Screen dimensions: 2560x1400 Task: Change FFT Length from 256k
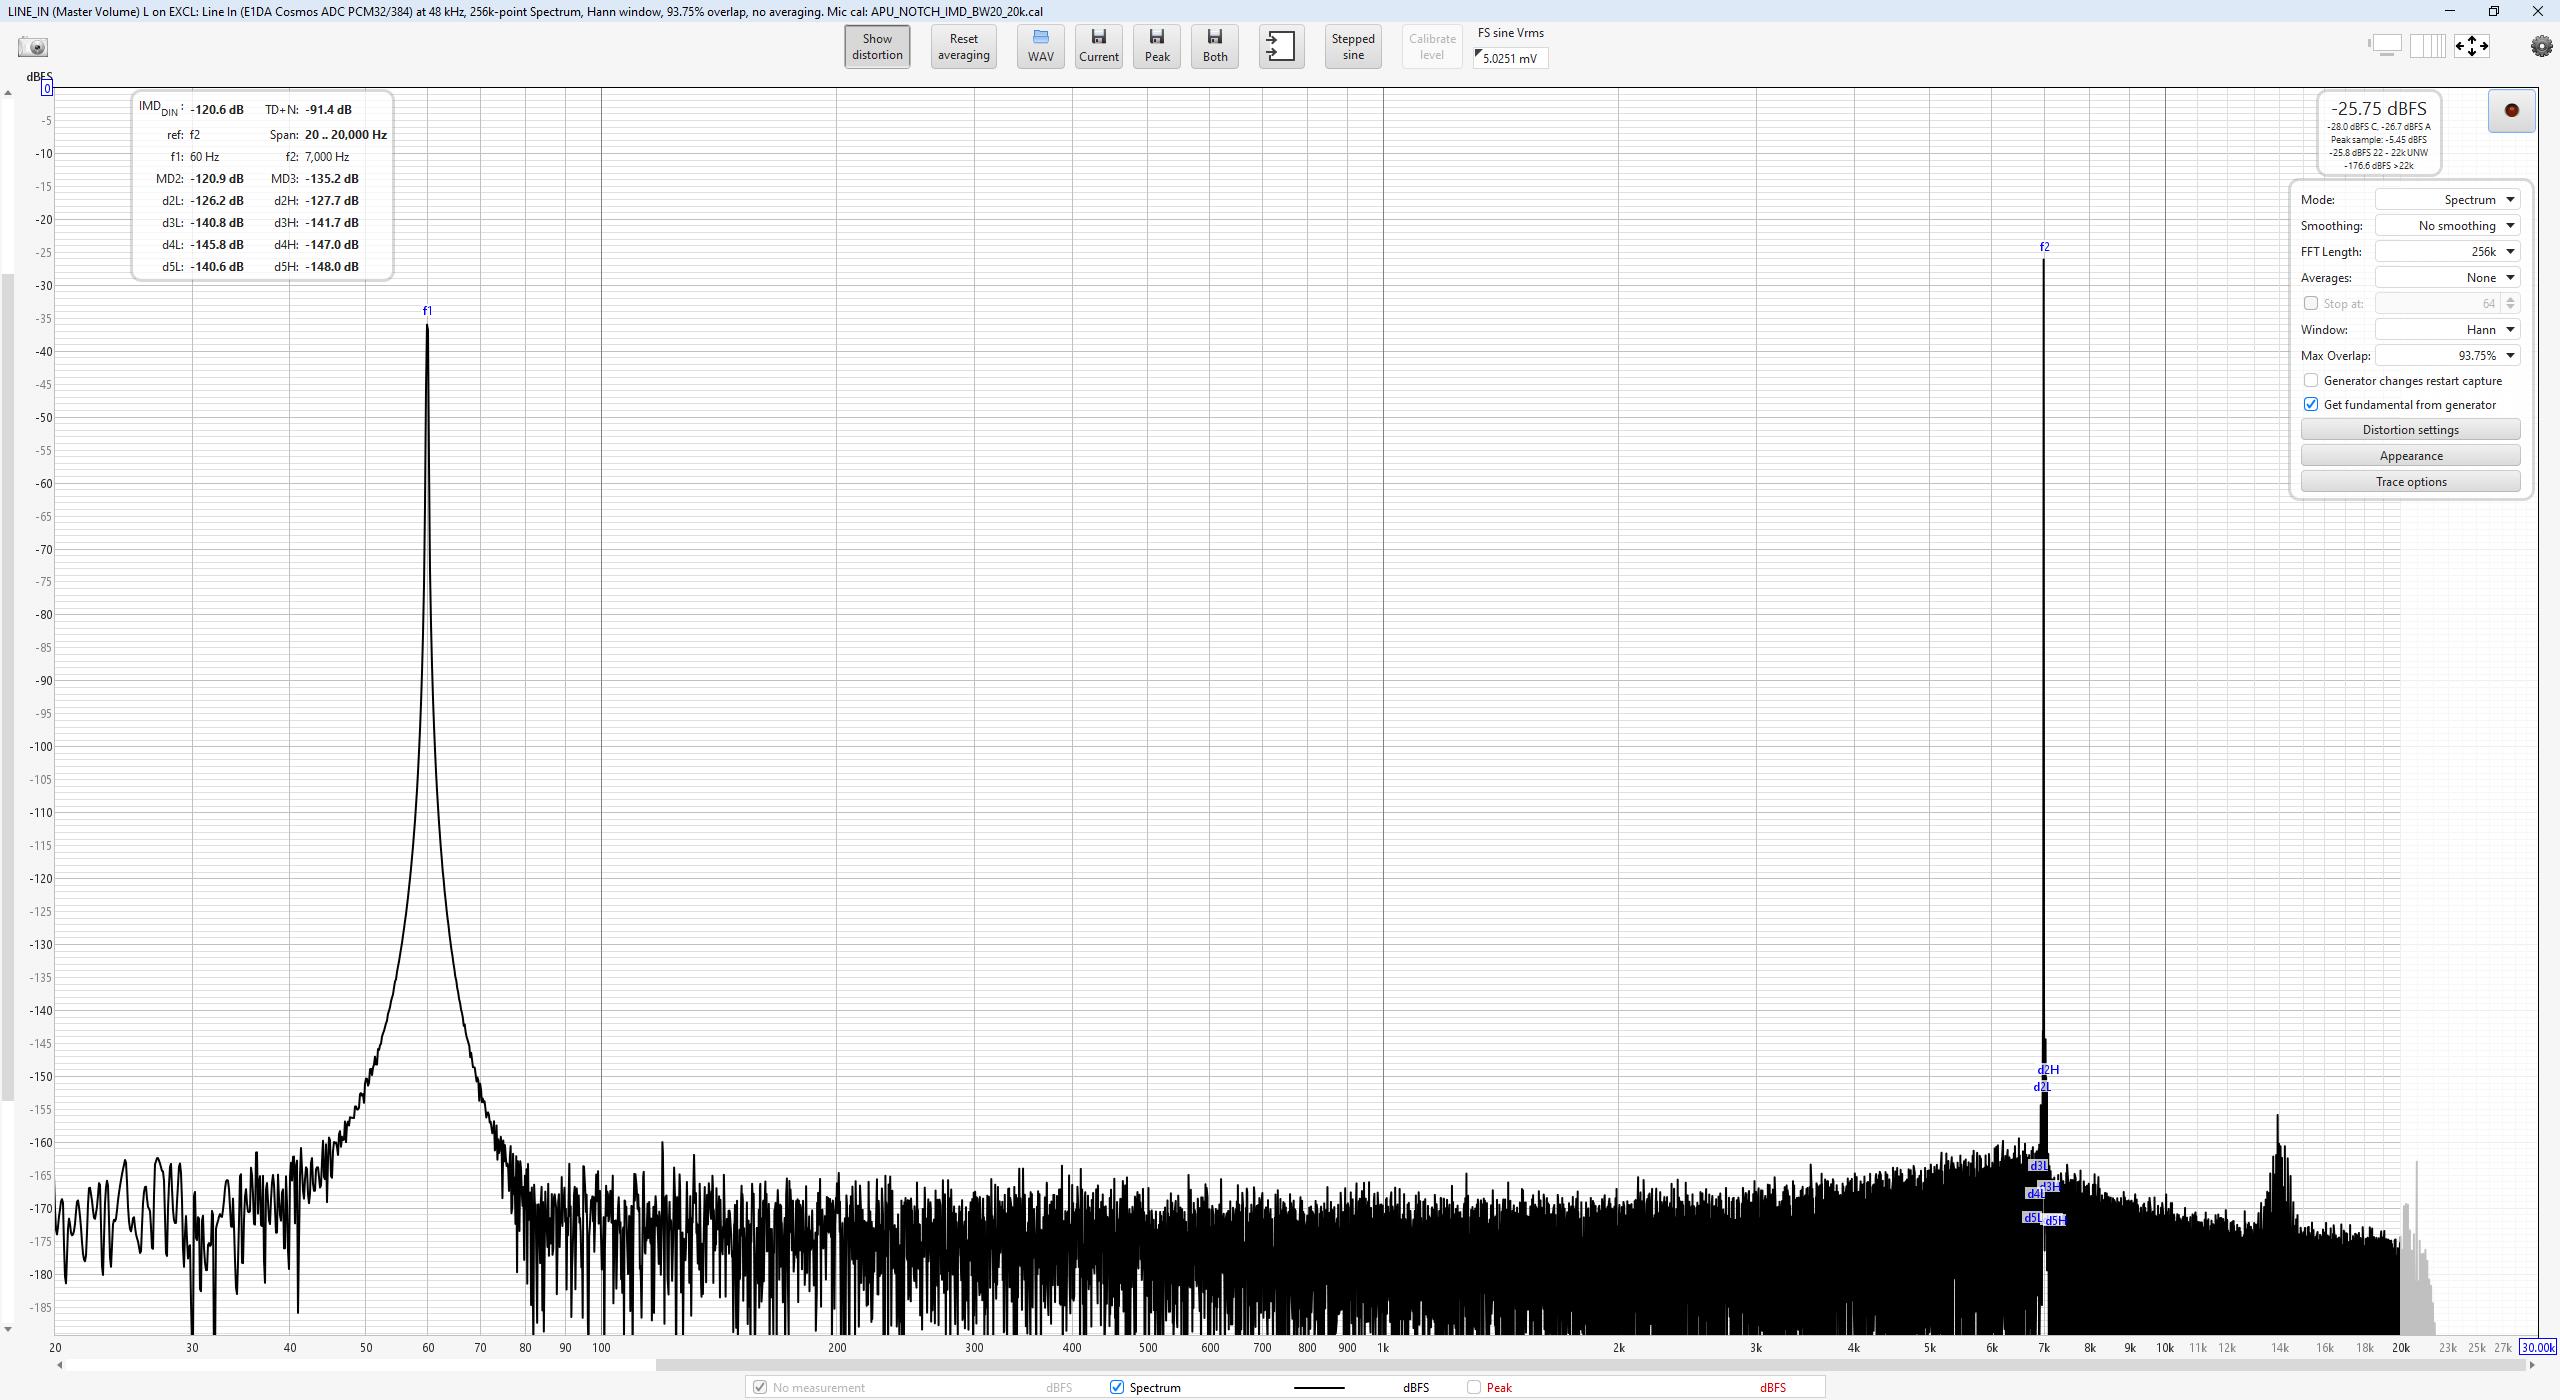2447,252
